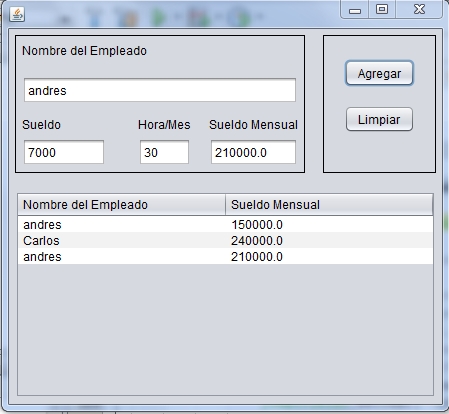Screen dimensions: 449x414
Task: Select the last andres row in table
Action: pos(226,256)
